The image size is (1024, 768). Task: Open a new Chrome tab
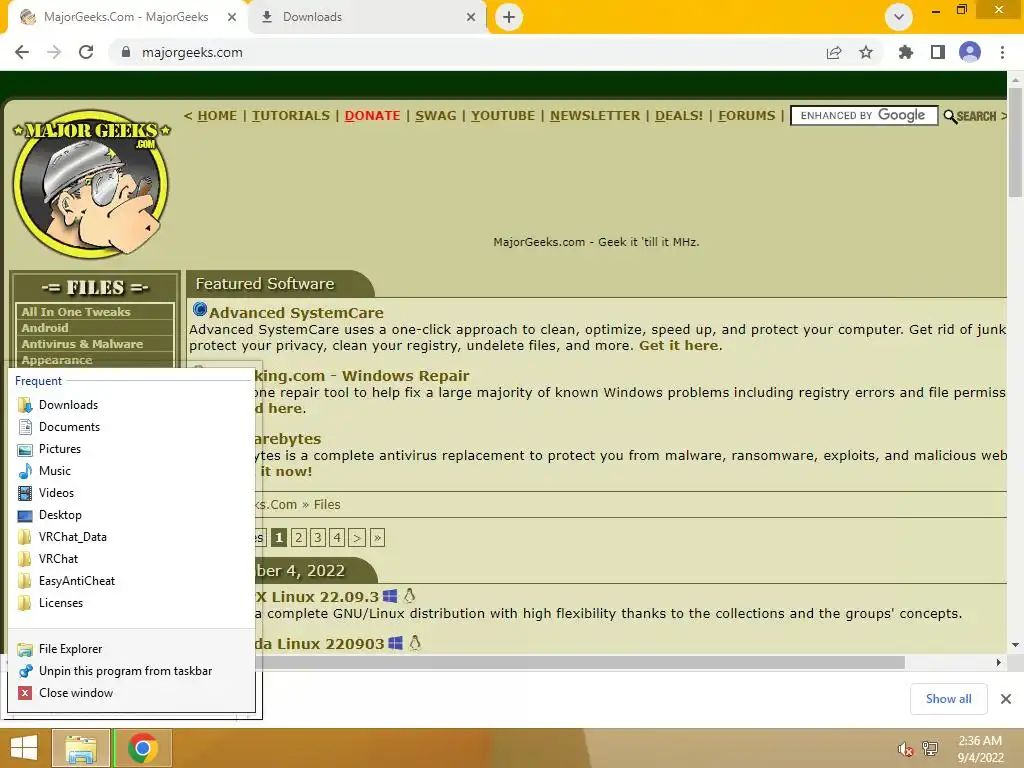coord(509,17)
